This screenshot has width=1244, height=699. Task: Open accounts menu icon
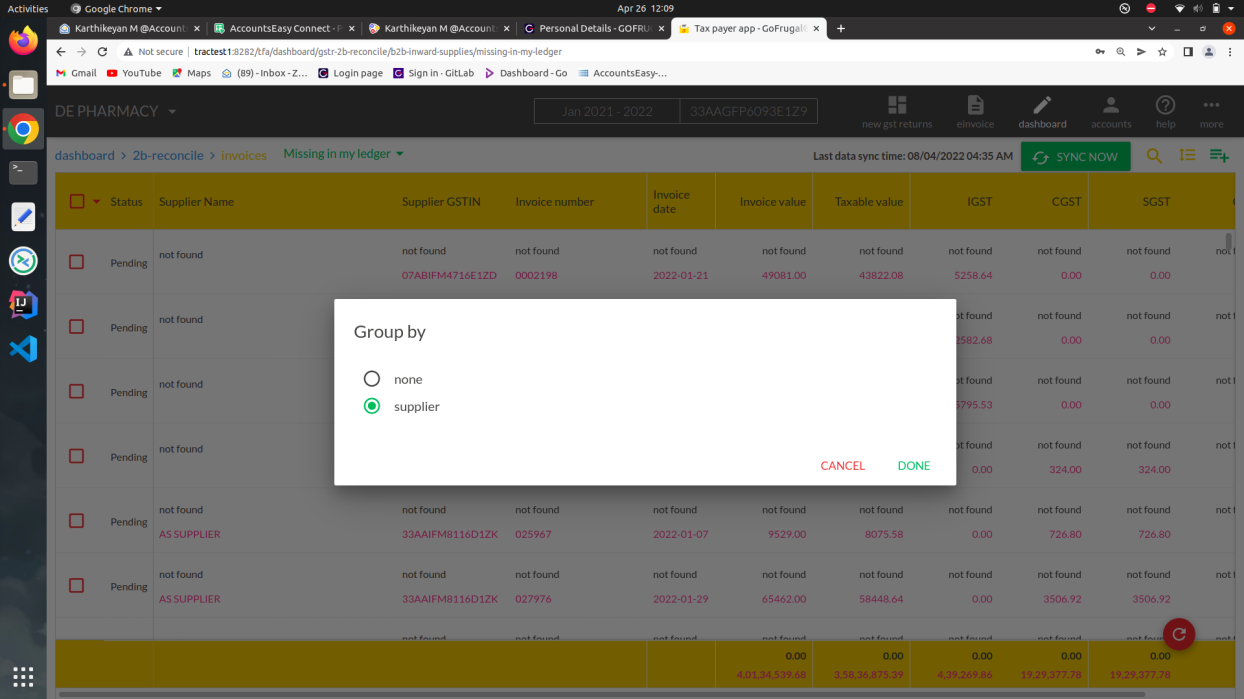click(1111, 112)
